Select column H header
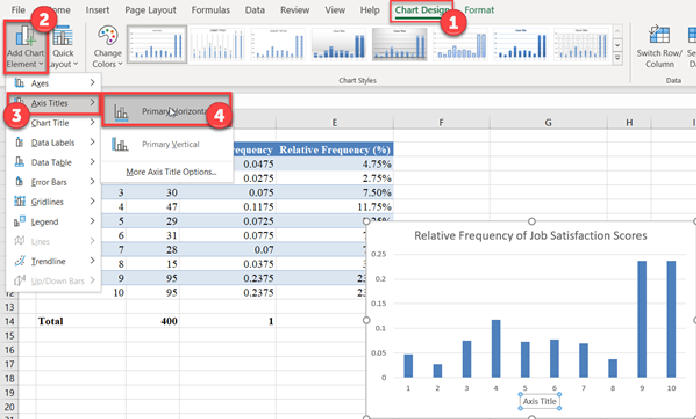This screenshot has width=696, height=419. pos(629,123)
